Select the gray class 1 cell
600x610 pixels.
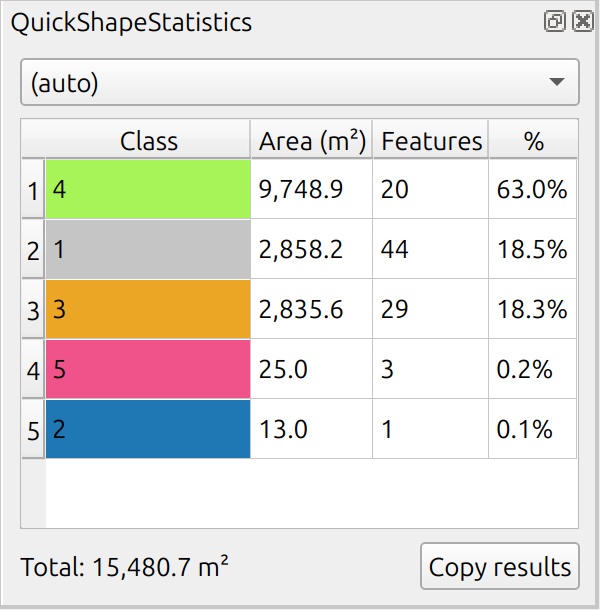pos(148,249)
